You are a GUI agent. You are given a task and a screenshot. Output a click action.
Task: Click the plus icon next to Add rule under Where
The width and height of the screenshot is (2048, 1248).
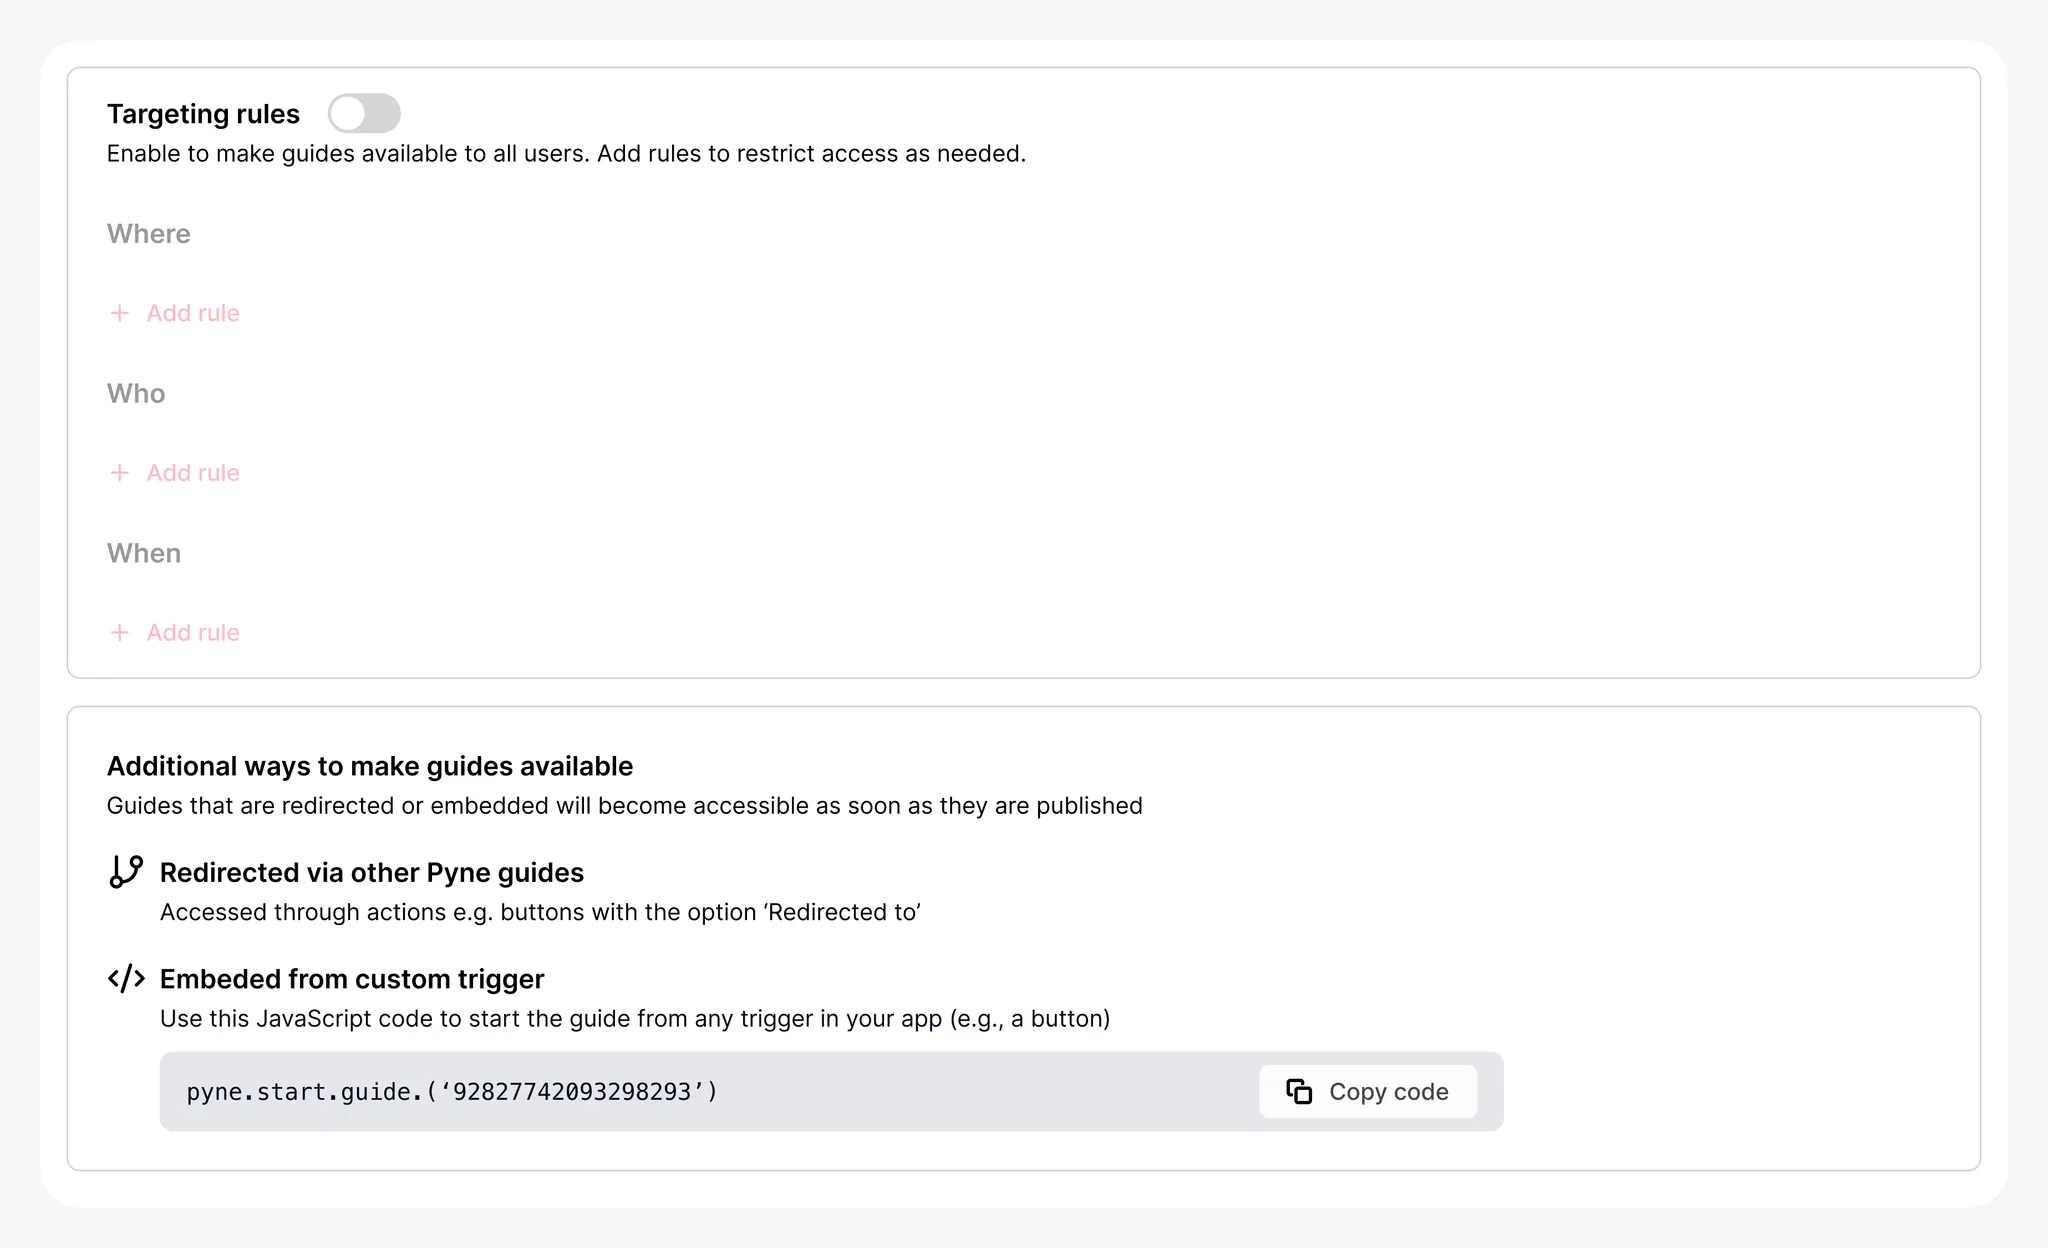120,313
